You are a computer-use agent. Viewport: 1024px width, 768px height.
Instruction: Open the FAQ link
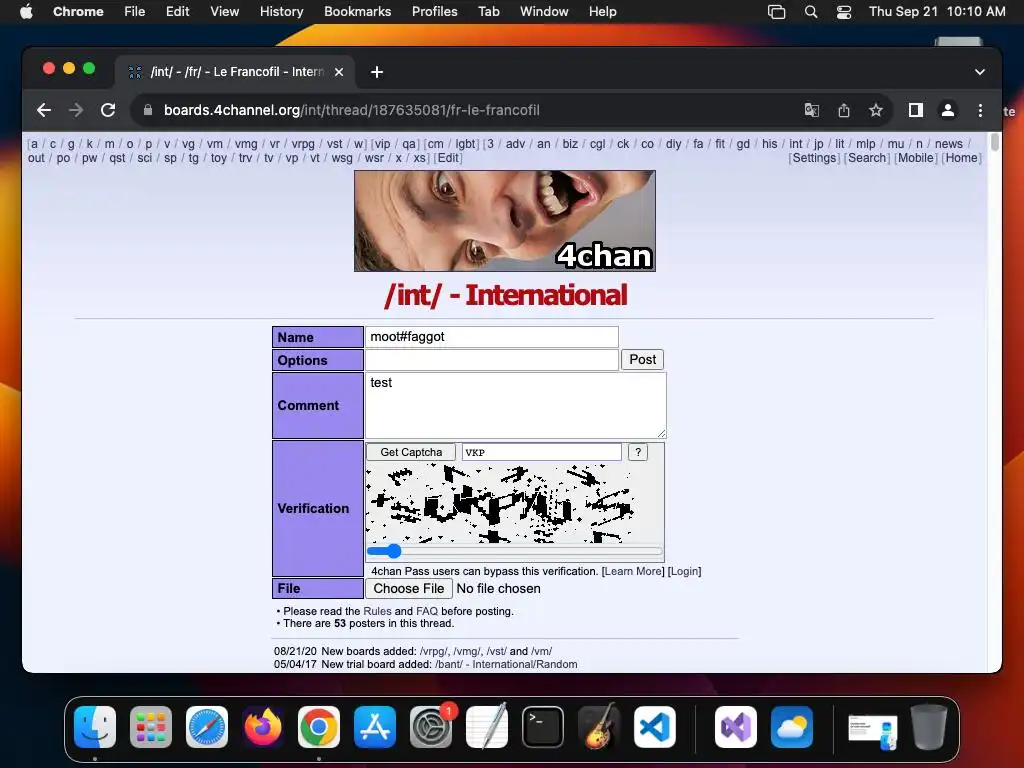point(427,611)
